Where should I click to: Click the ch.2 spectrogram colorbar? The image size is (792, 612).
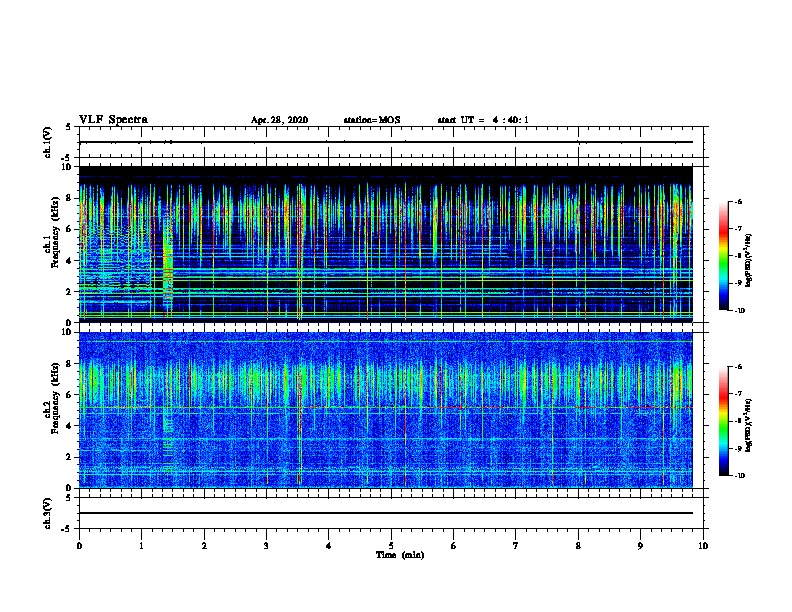pos(723,421)
